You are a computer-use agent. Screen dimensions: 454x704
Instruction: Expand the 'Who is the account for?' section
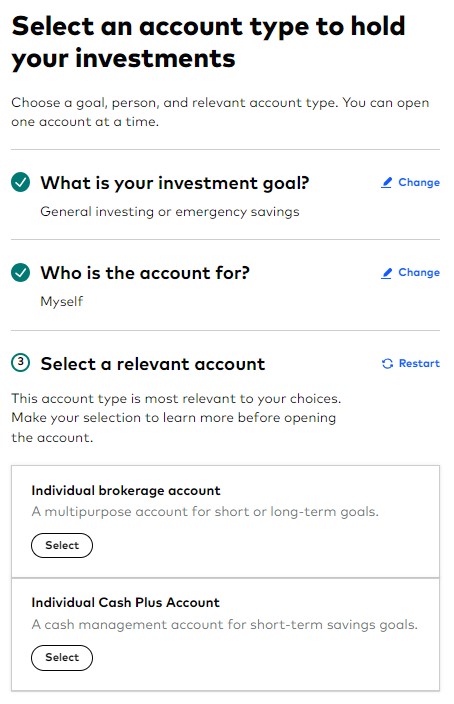(145, 273)
